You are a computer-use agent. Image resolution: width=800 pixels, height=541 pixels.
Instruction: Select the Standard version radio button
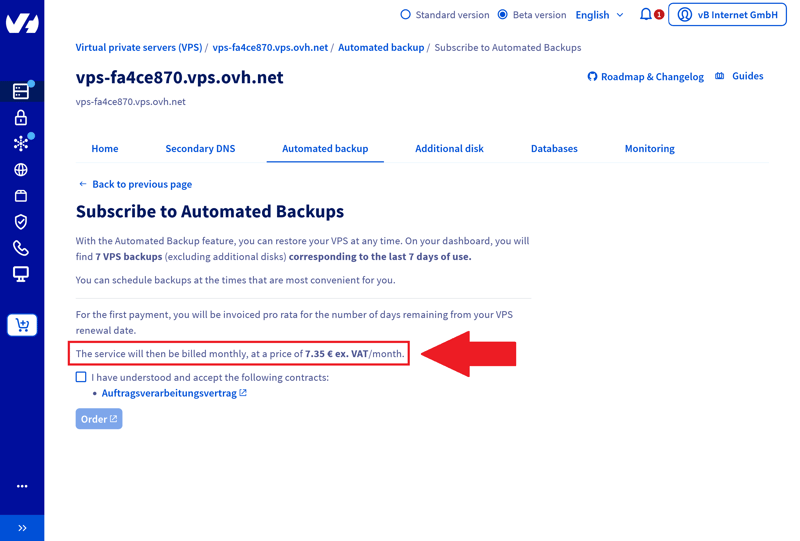(x=405, y=15)
